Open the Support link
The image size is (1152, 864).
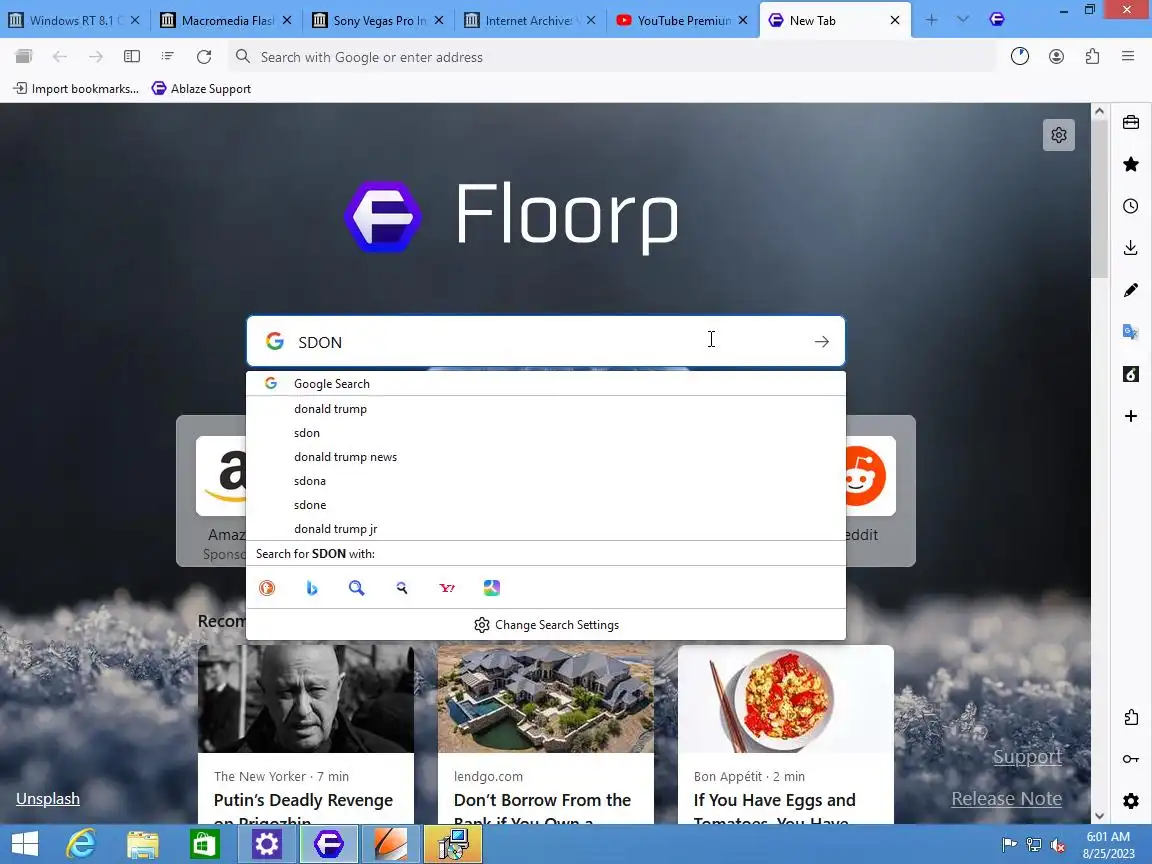click(x=1027, y=757)
